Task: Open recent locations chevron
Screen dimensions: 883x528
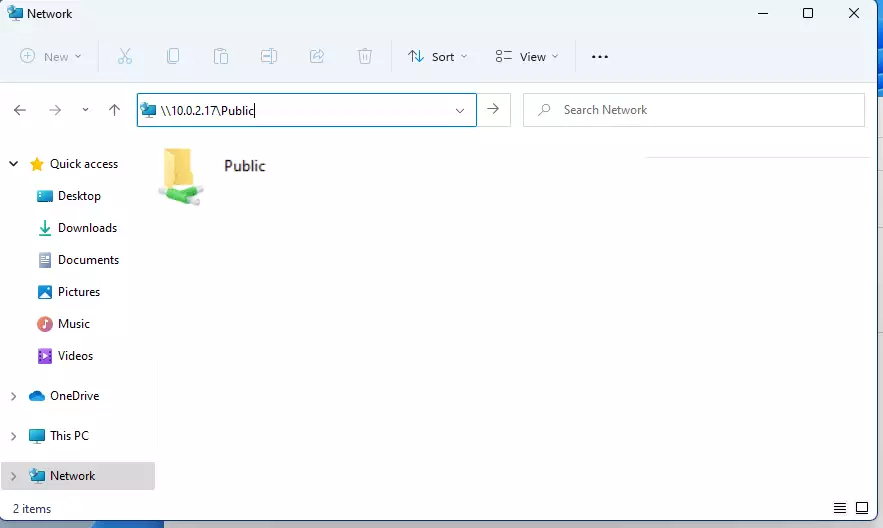Action: coord(85,110)
